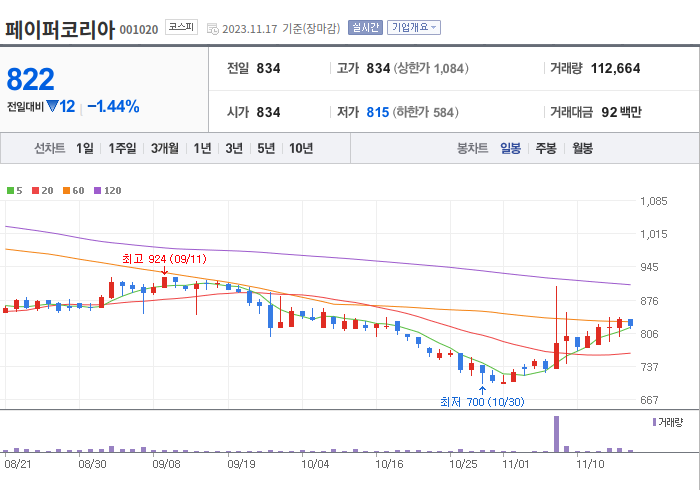Click the stock code 001020
The width and height of the screenshot is (700, 490).
coord(139,30)
